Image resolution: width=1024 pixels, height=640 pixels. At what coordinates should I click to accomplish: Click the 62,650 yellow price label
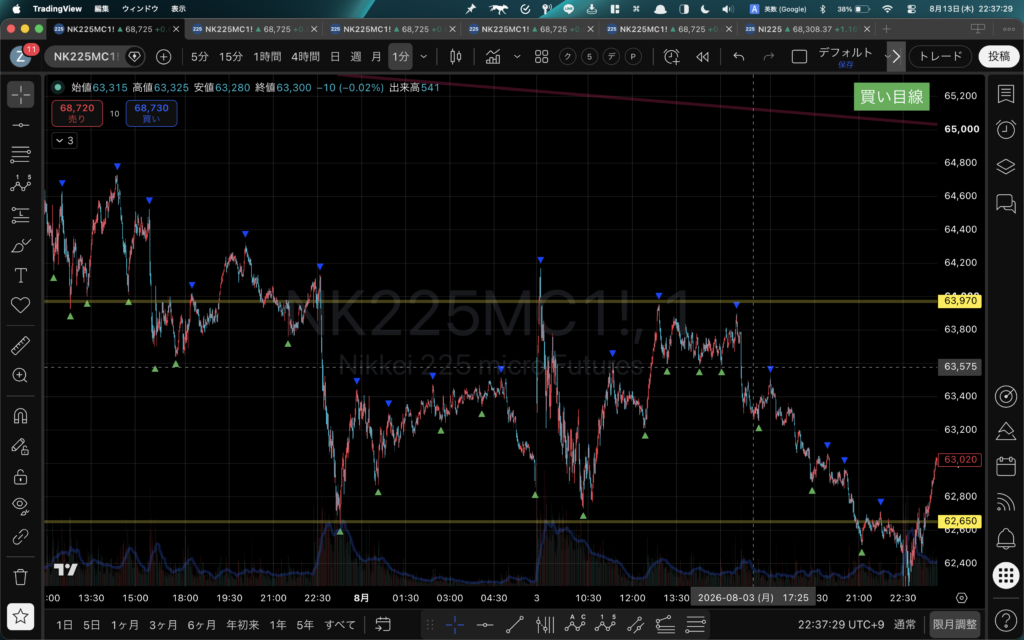960,521
